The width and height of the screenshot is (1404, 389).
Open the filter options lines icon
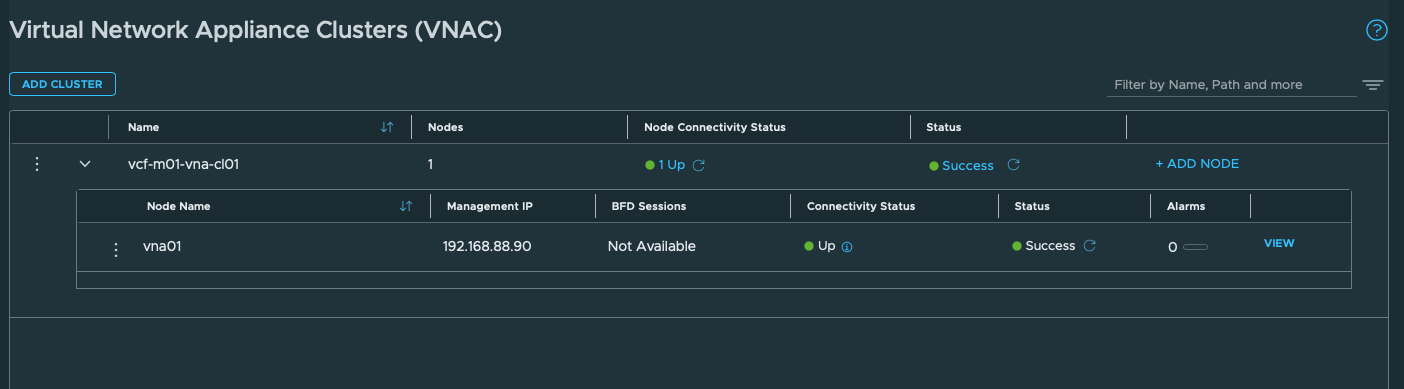coord(1372,85)
